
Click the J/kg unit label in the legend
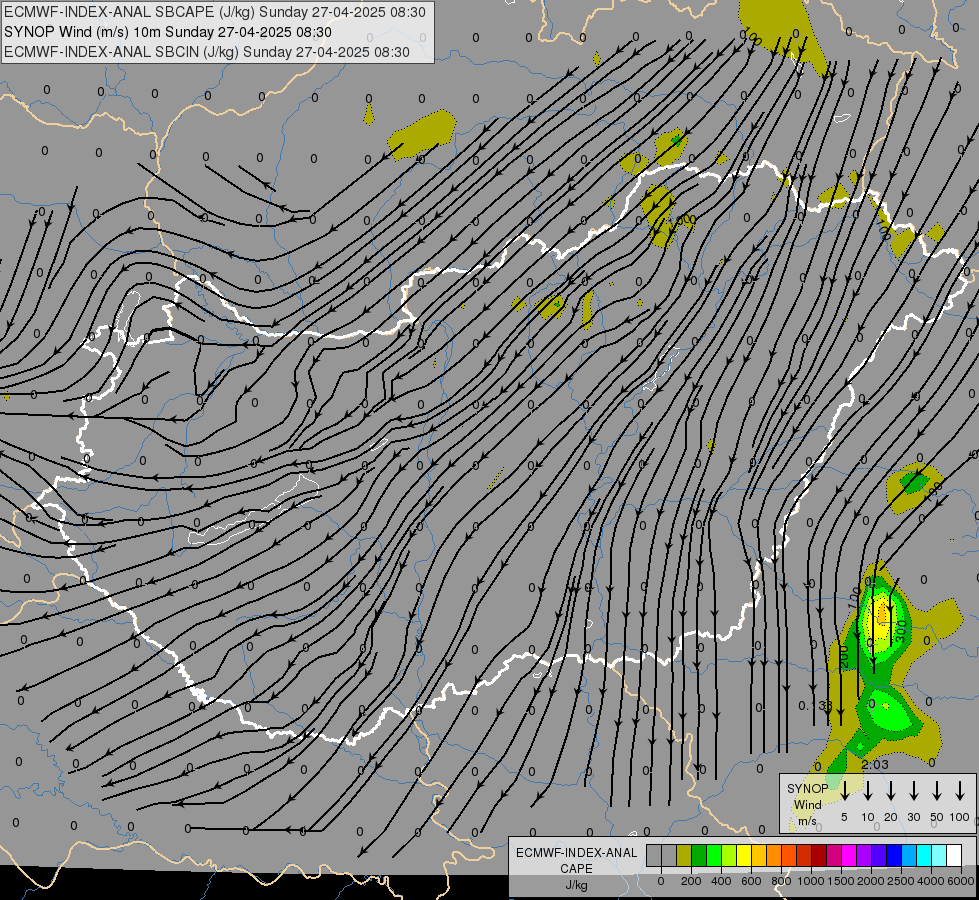[576, 885]
